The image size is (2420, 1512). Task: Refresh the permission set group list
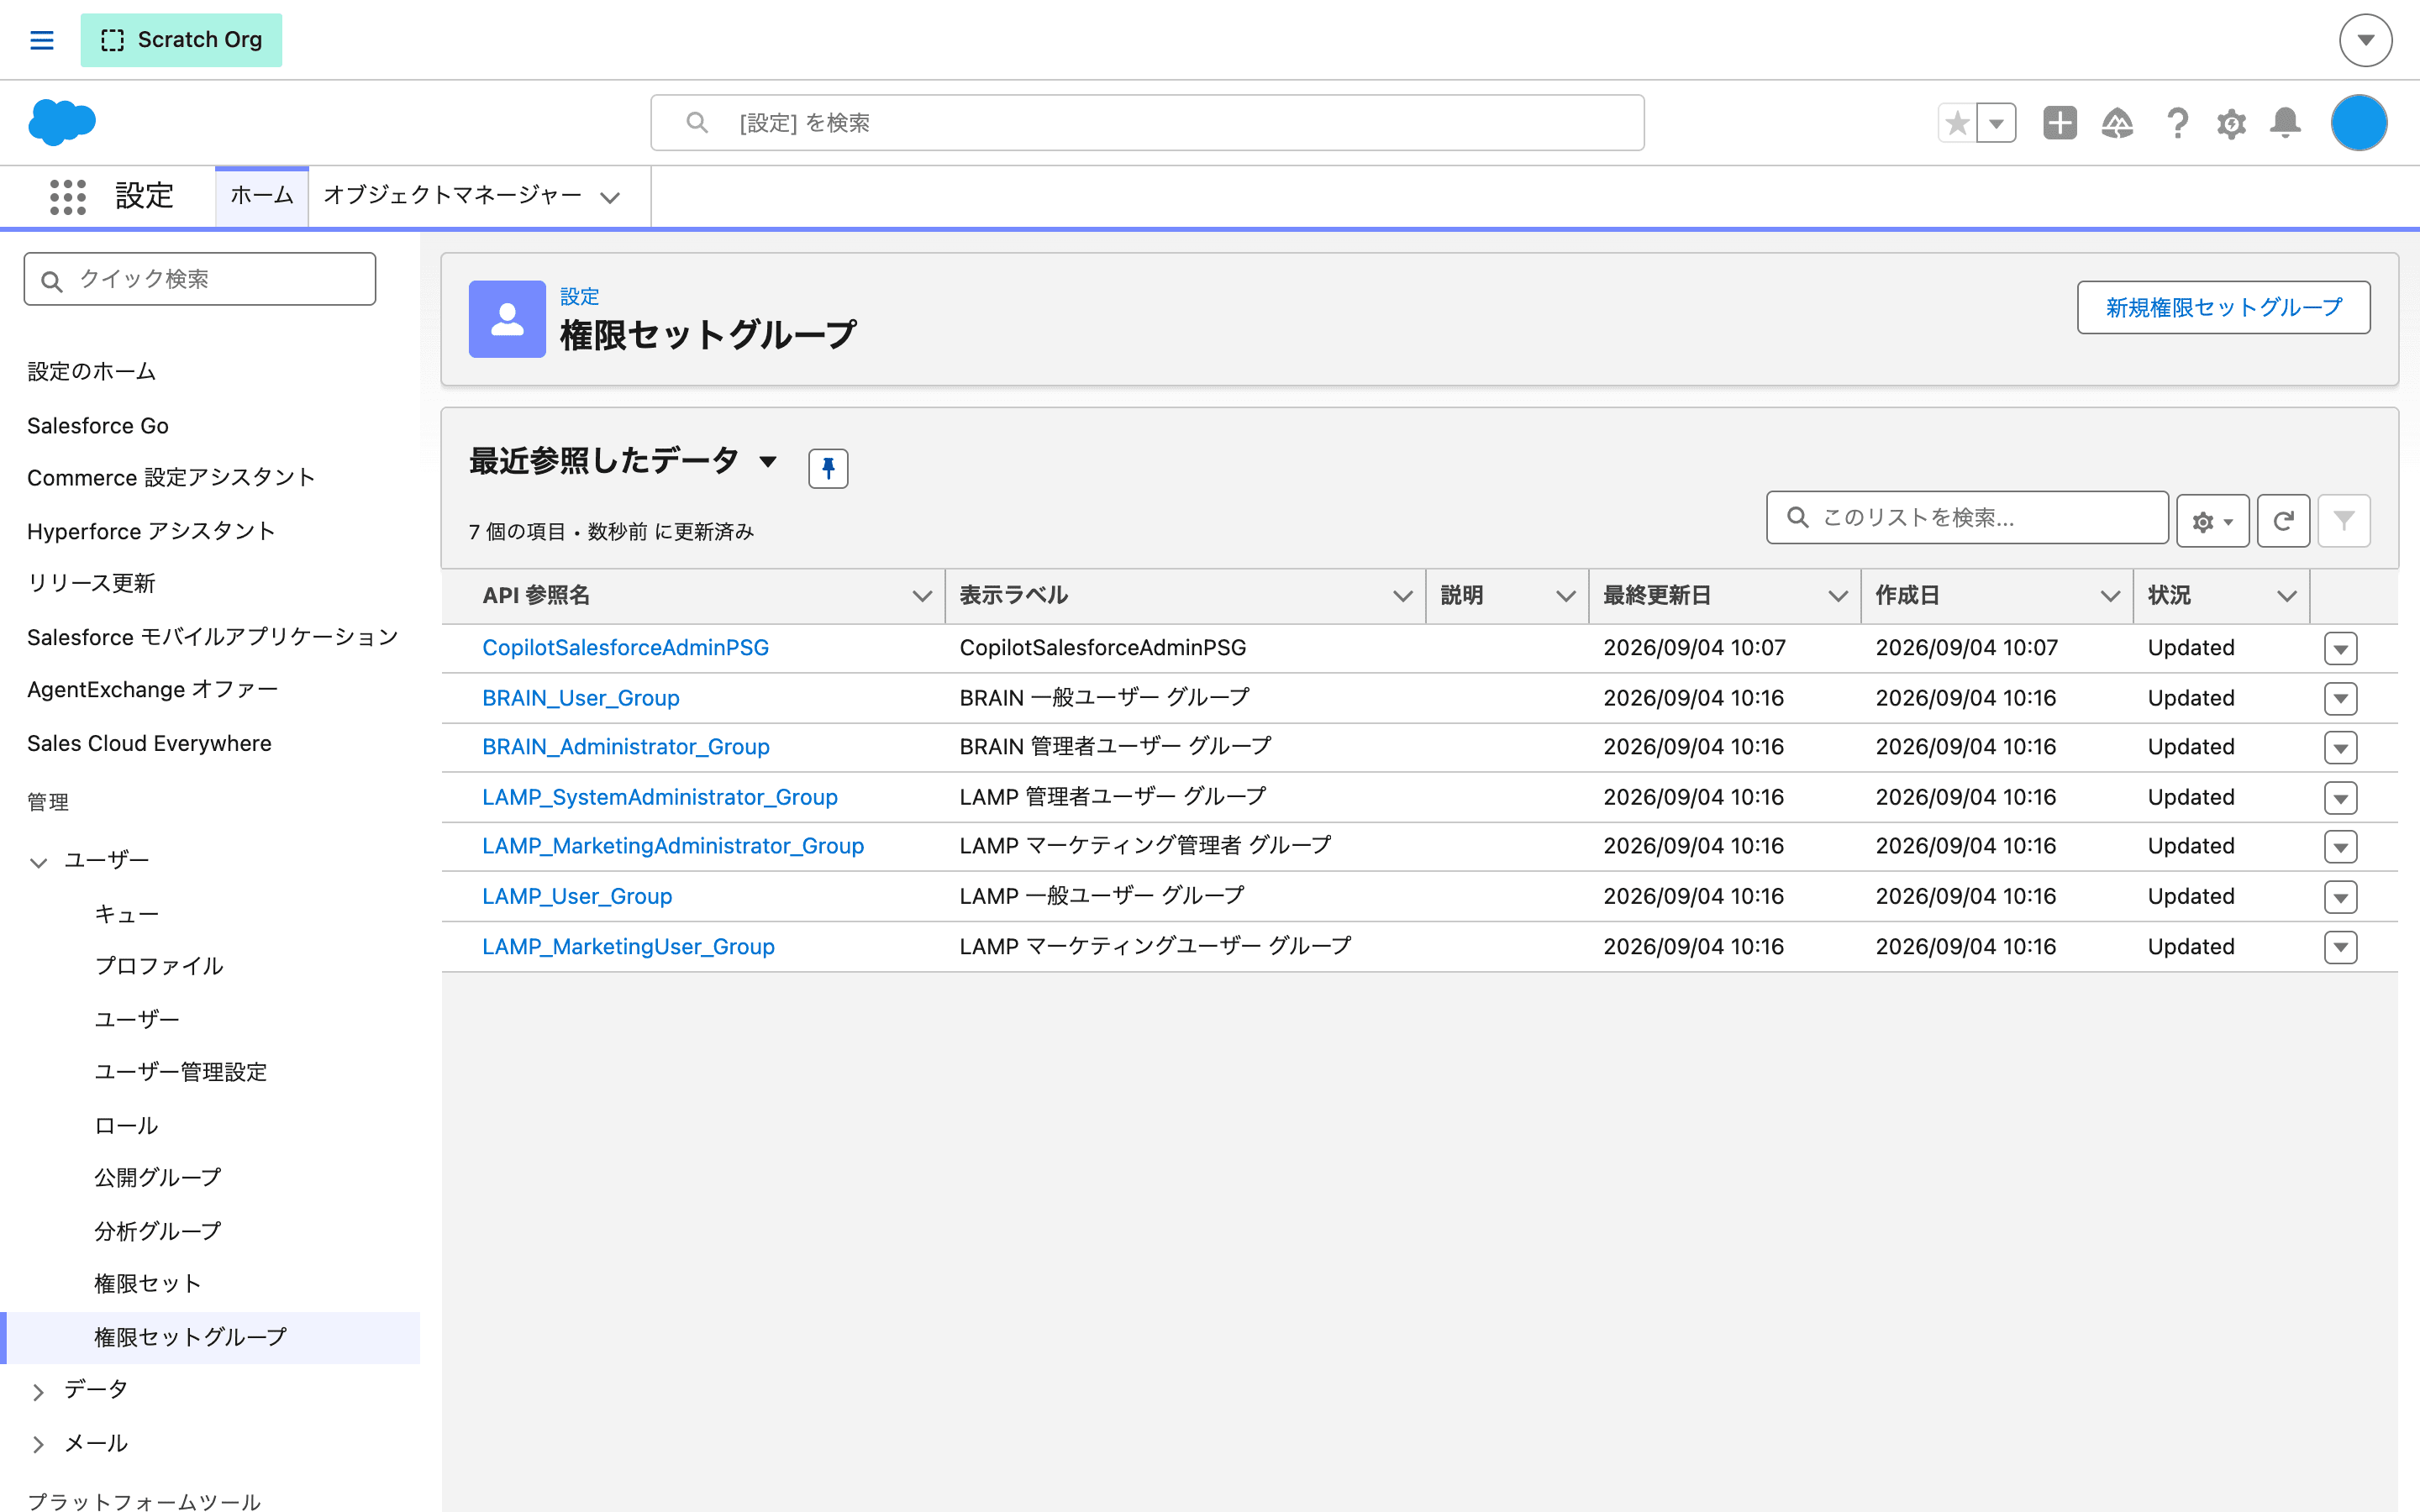point(2283,520)
